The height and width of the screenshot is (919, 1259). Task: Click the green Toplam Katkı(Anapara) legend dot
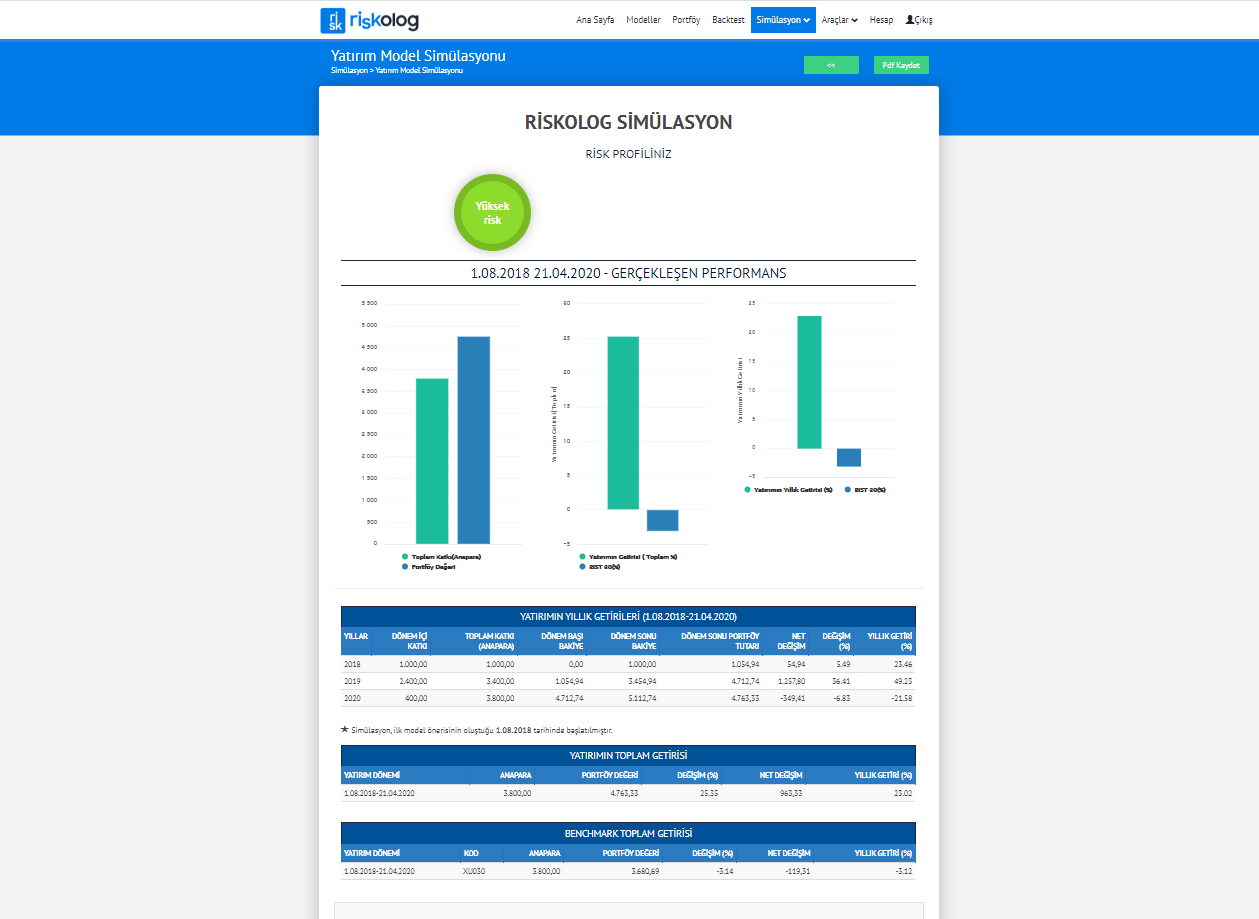coord(405,557)
